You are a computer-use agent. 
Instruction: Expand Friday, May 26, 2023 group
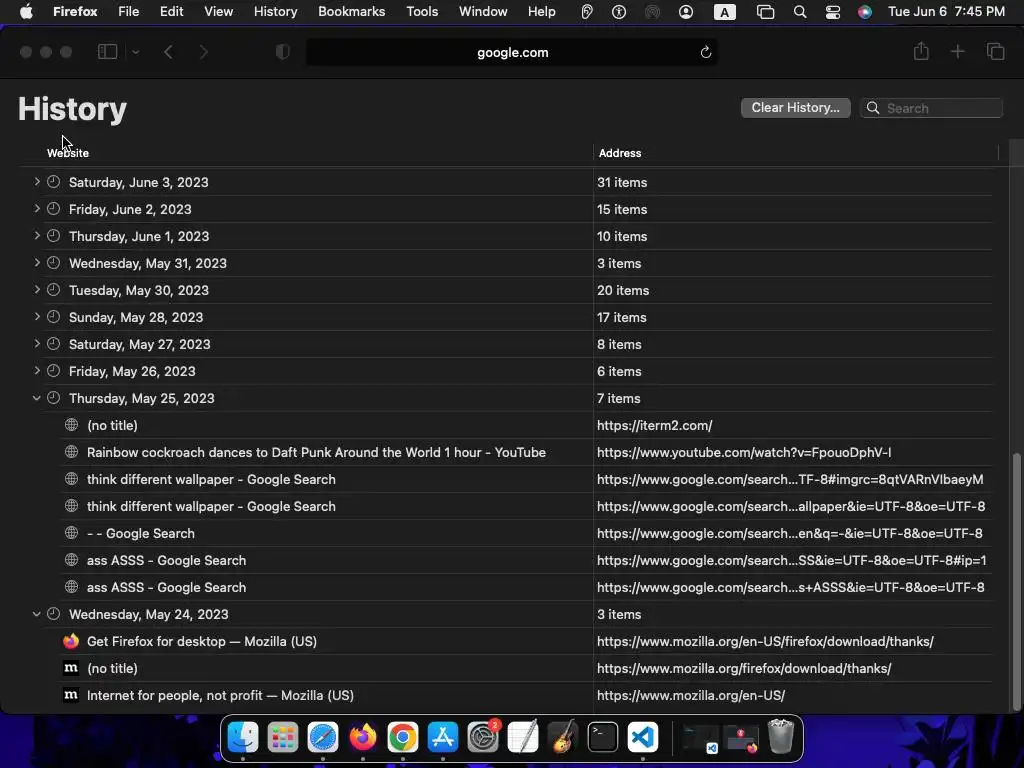37,371
